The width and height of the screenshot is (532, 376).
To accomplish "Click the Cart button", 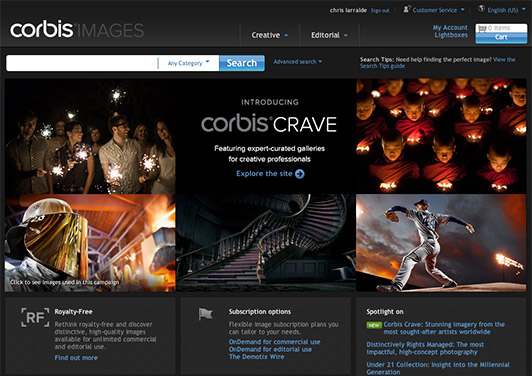I will pos(501,37).
